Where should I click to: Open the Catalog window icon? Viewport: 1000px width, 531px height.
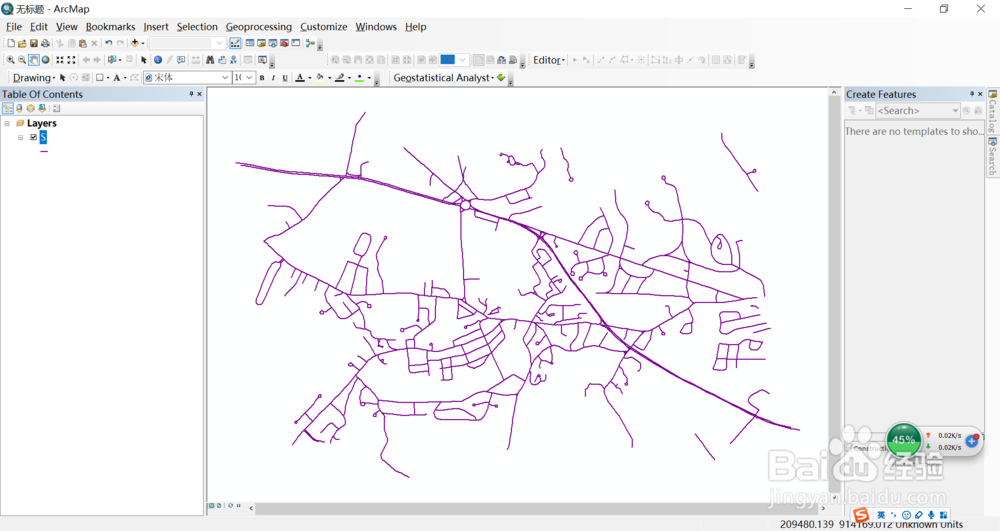(x=261, y=43)
